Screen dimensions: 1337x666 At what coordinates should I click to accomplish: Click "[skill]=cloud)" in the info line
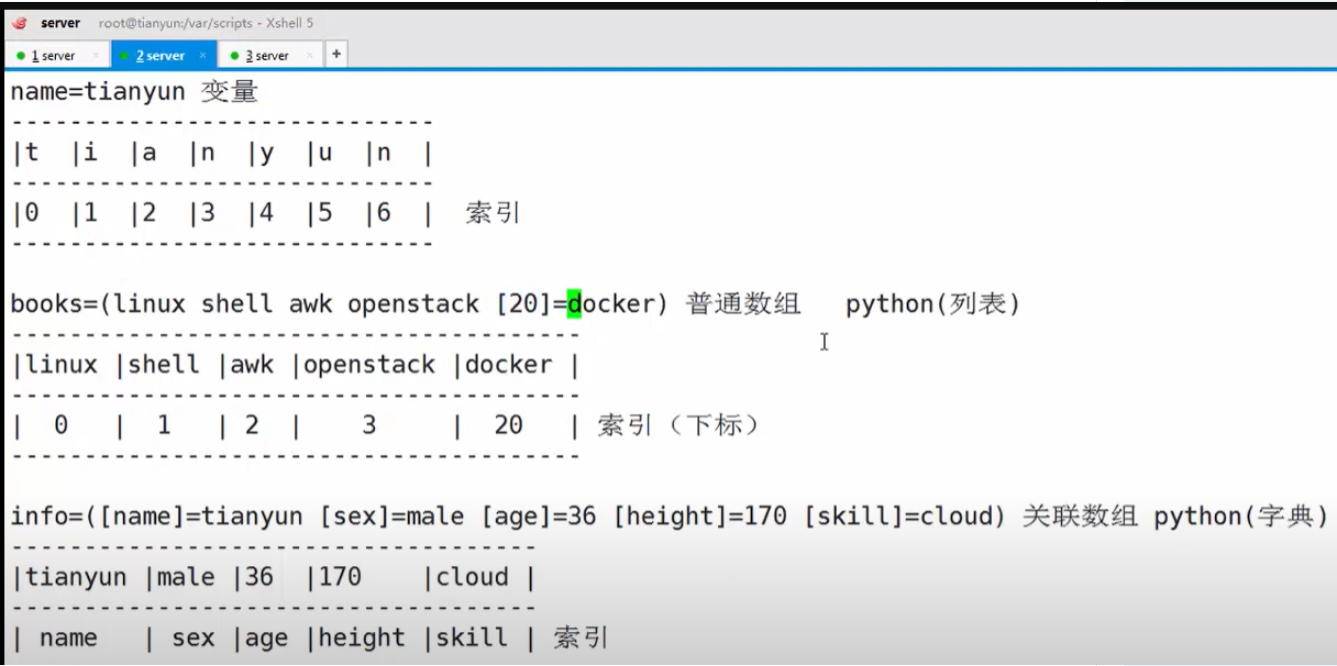coord(903,517)
